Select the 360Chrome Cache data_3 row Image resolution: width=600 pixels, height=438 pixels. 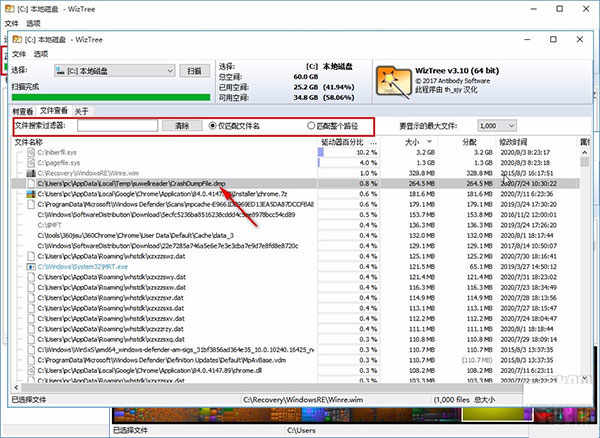[135, 235]
